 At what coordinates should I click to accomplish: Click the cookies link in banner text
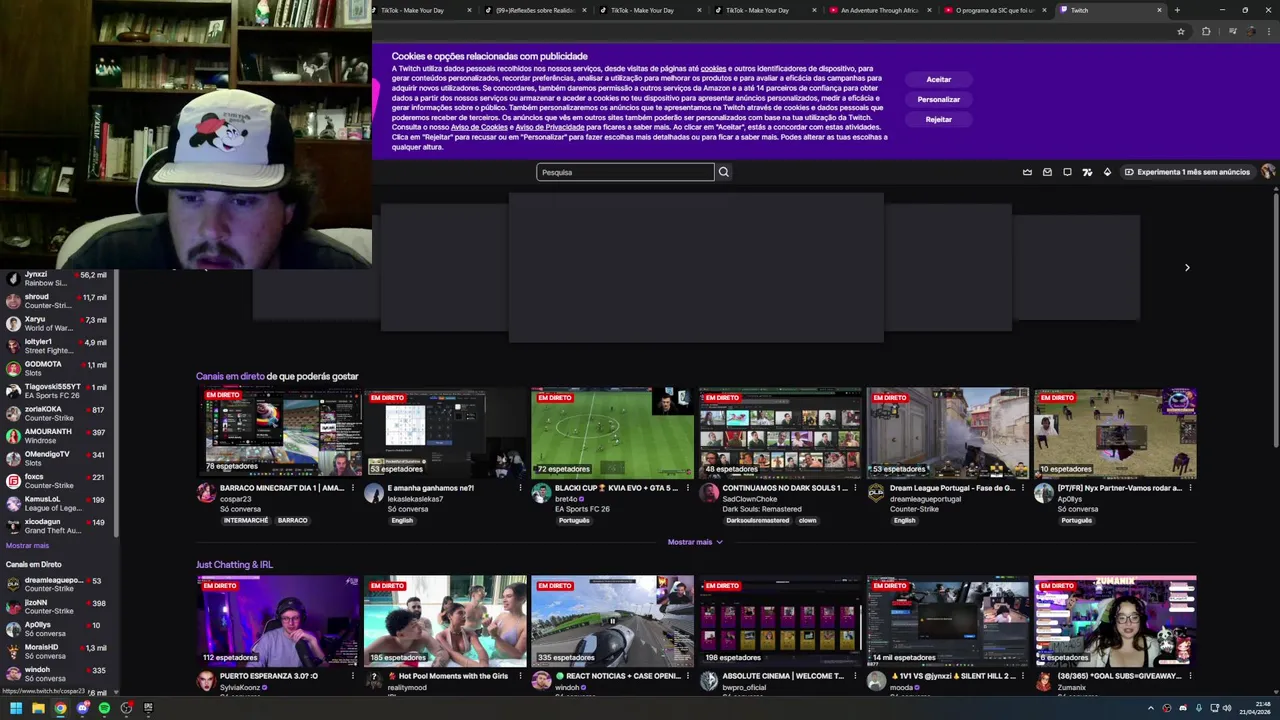713,69
